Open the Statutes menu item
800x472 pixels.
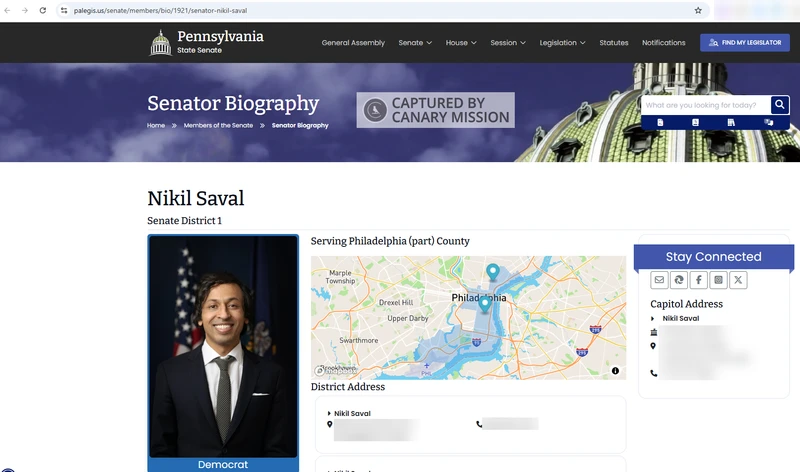614,43
